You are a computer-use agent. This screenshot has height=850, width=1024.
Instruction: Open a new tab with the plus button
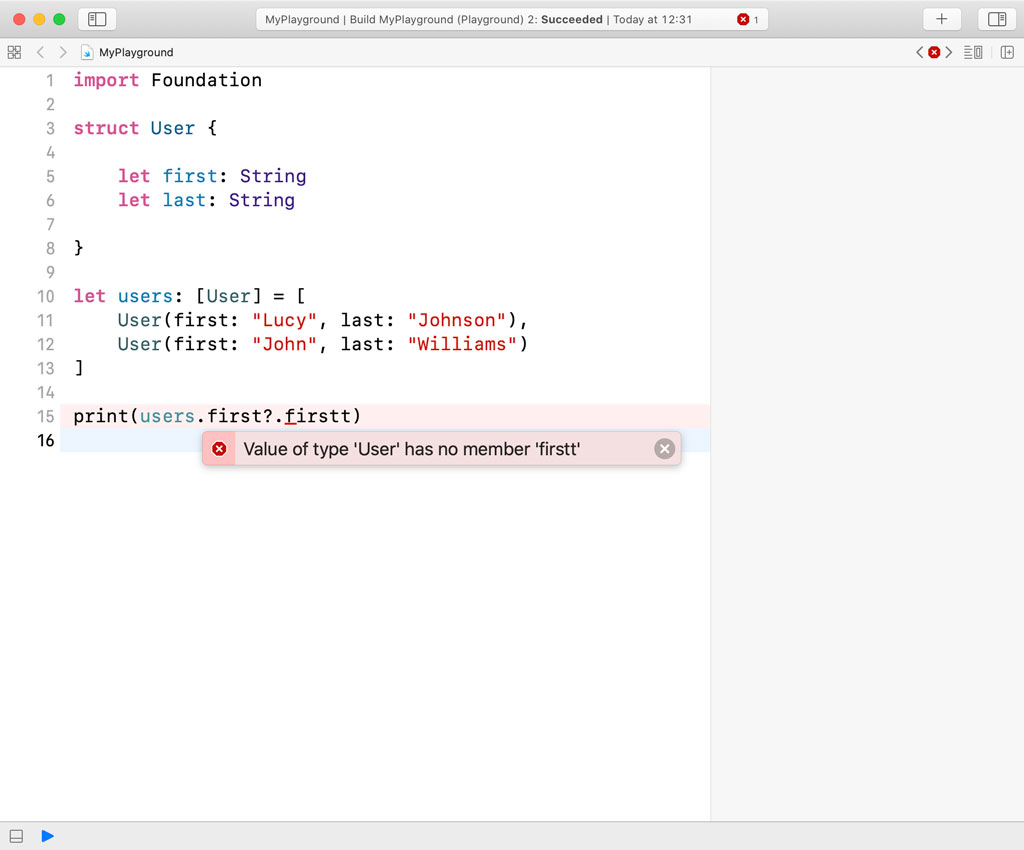[x=941, y=18]
